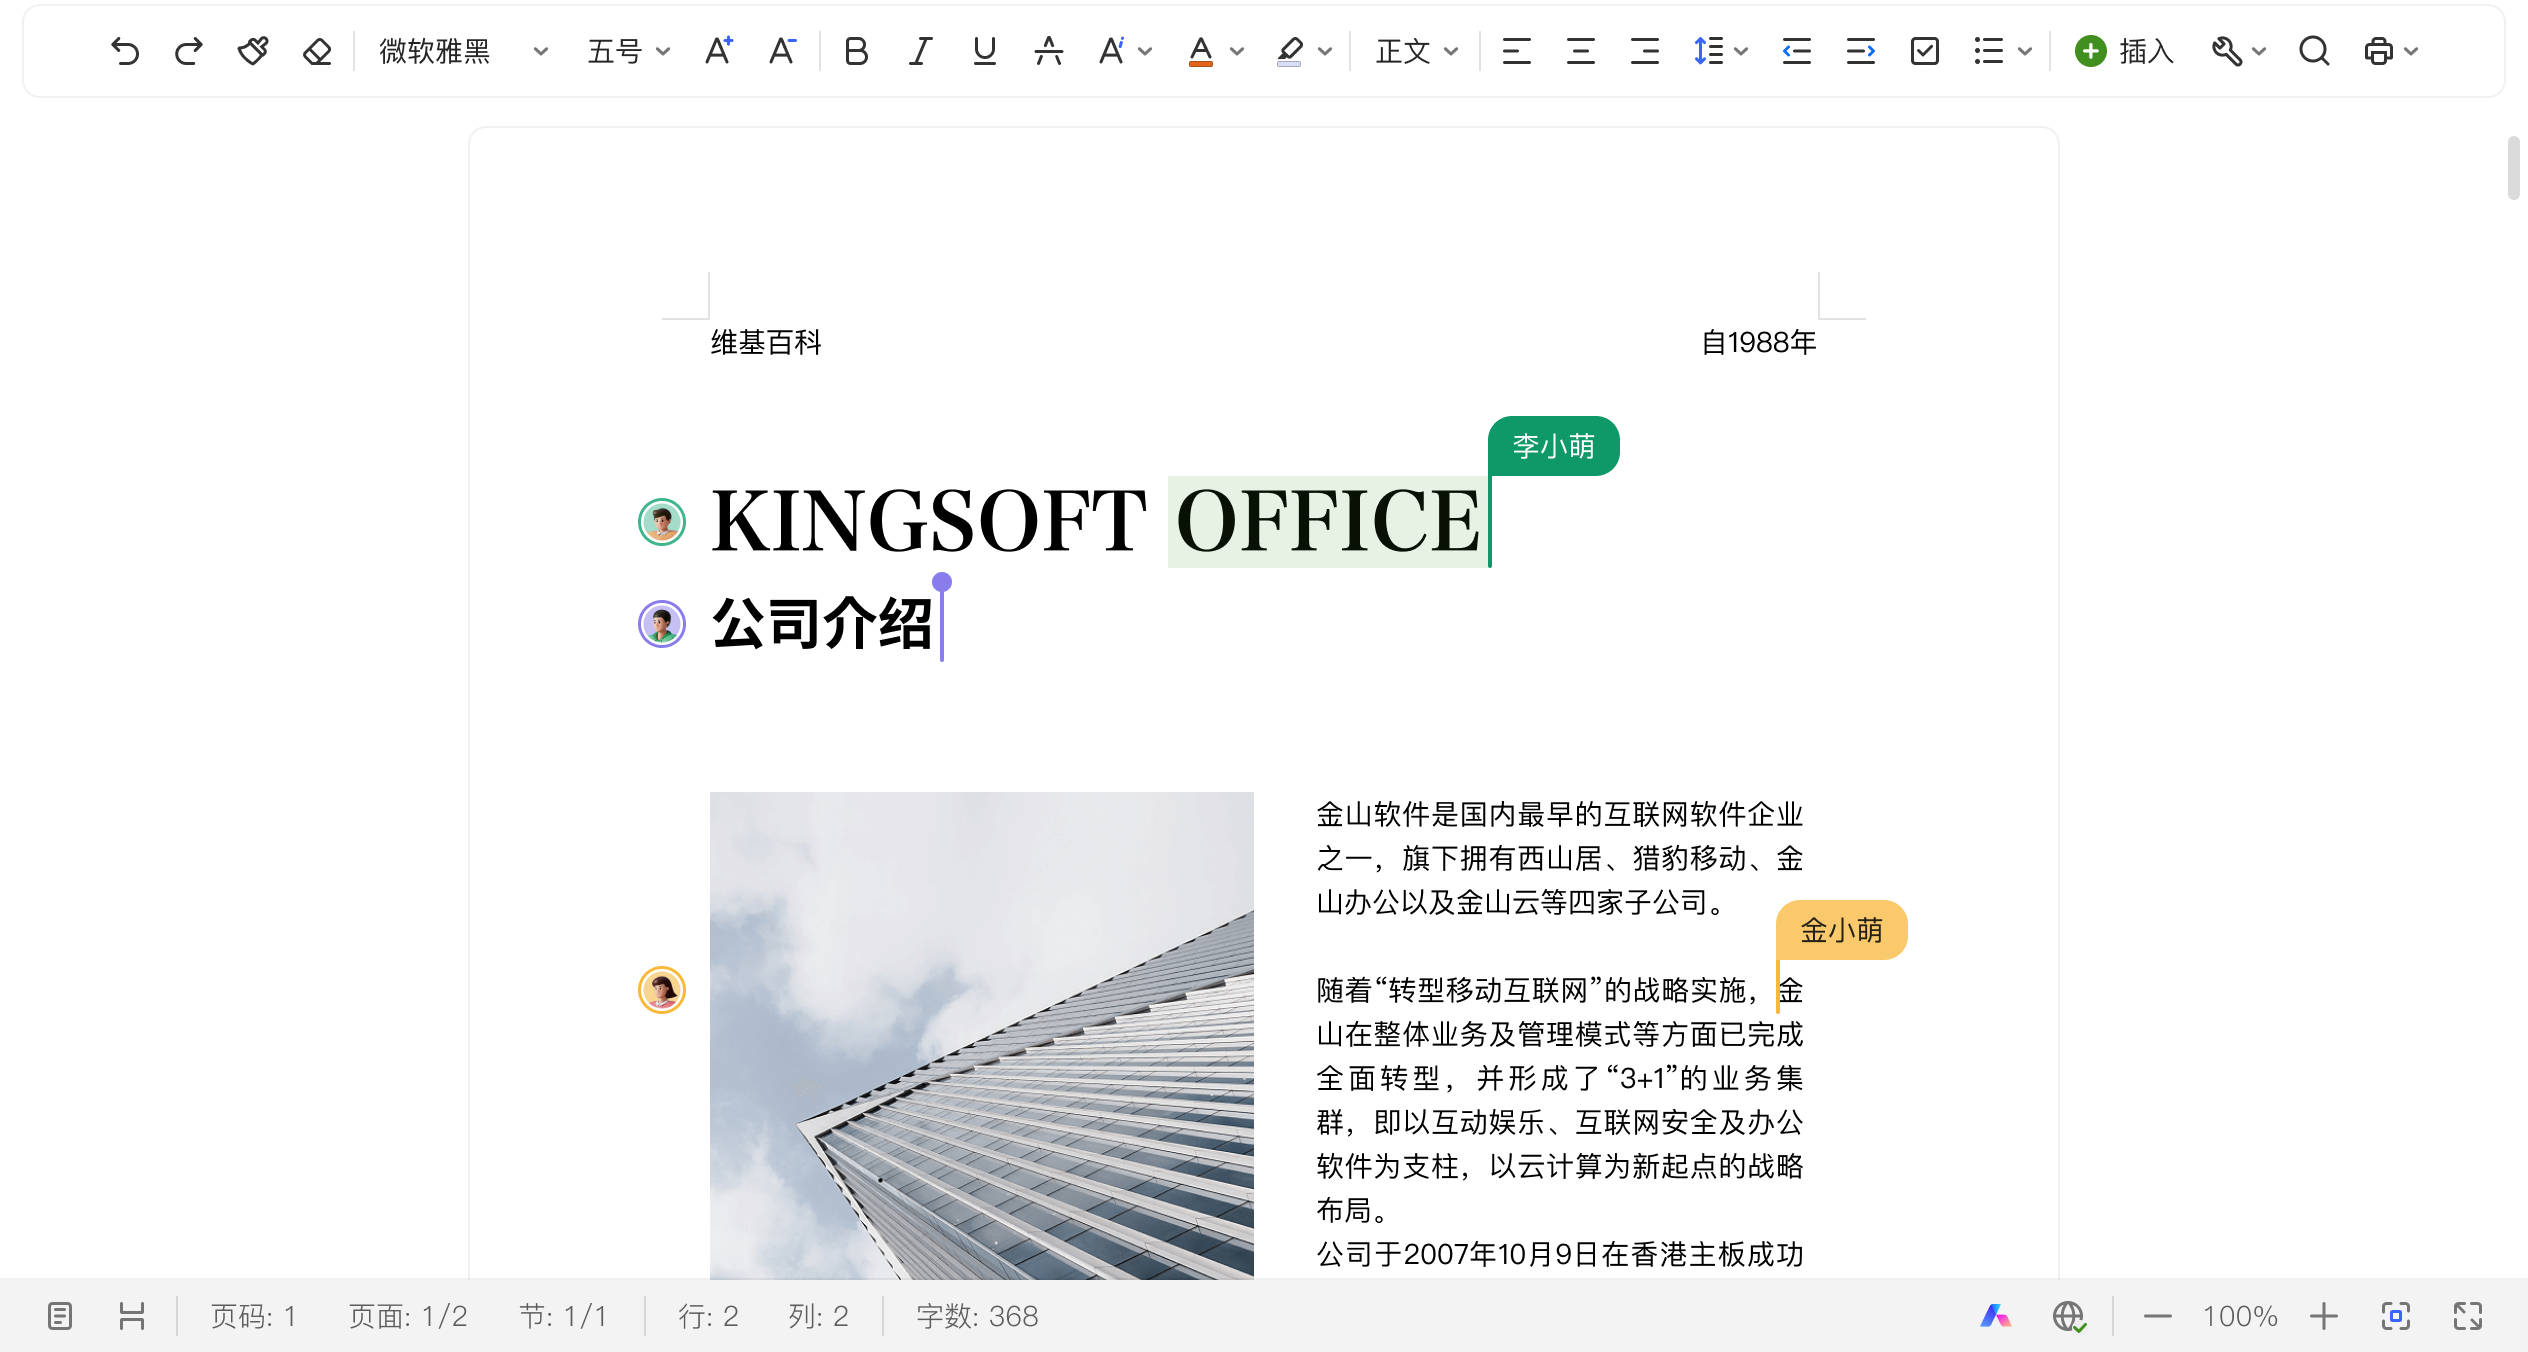2528x1352 pixels.
Task: Click the 李小萌 collaborator label
Action: [x=1554, y=446]
